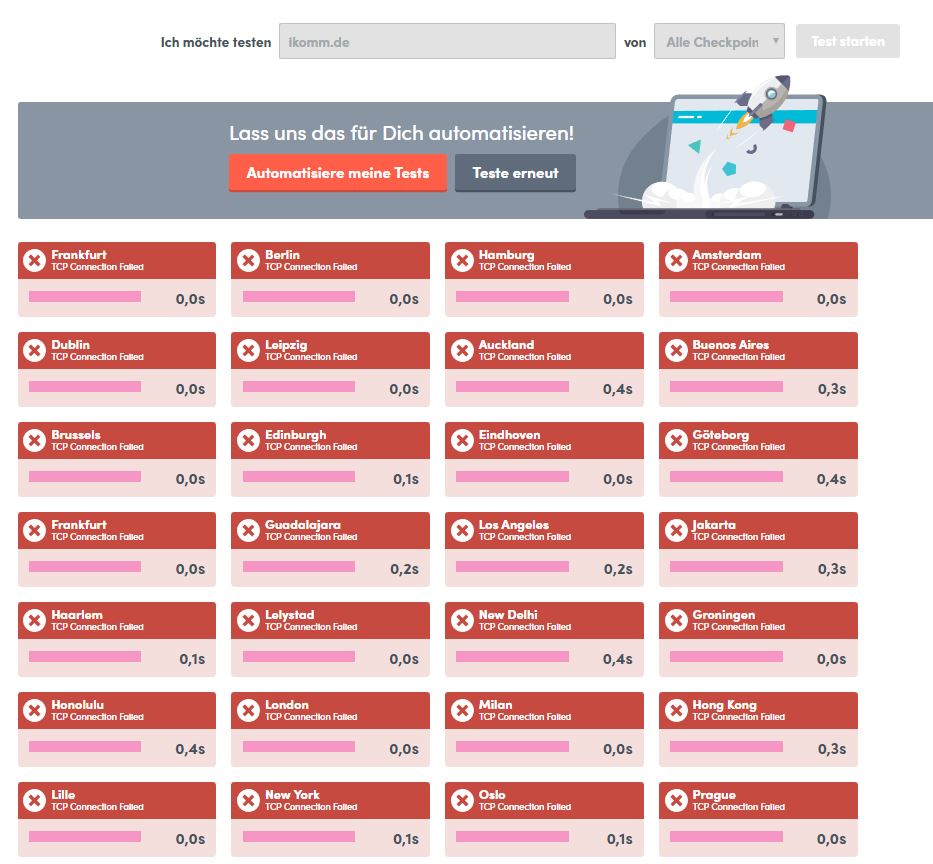The height and width of the screenshot is (864, 933).
Task: Click the X icon on Auckland card
Action: (x=462, y=351)
